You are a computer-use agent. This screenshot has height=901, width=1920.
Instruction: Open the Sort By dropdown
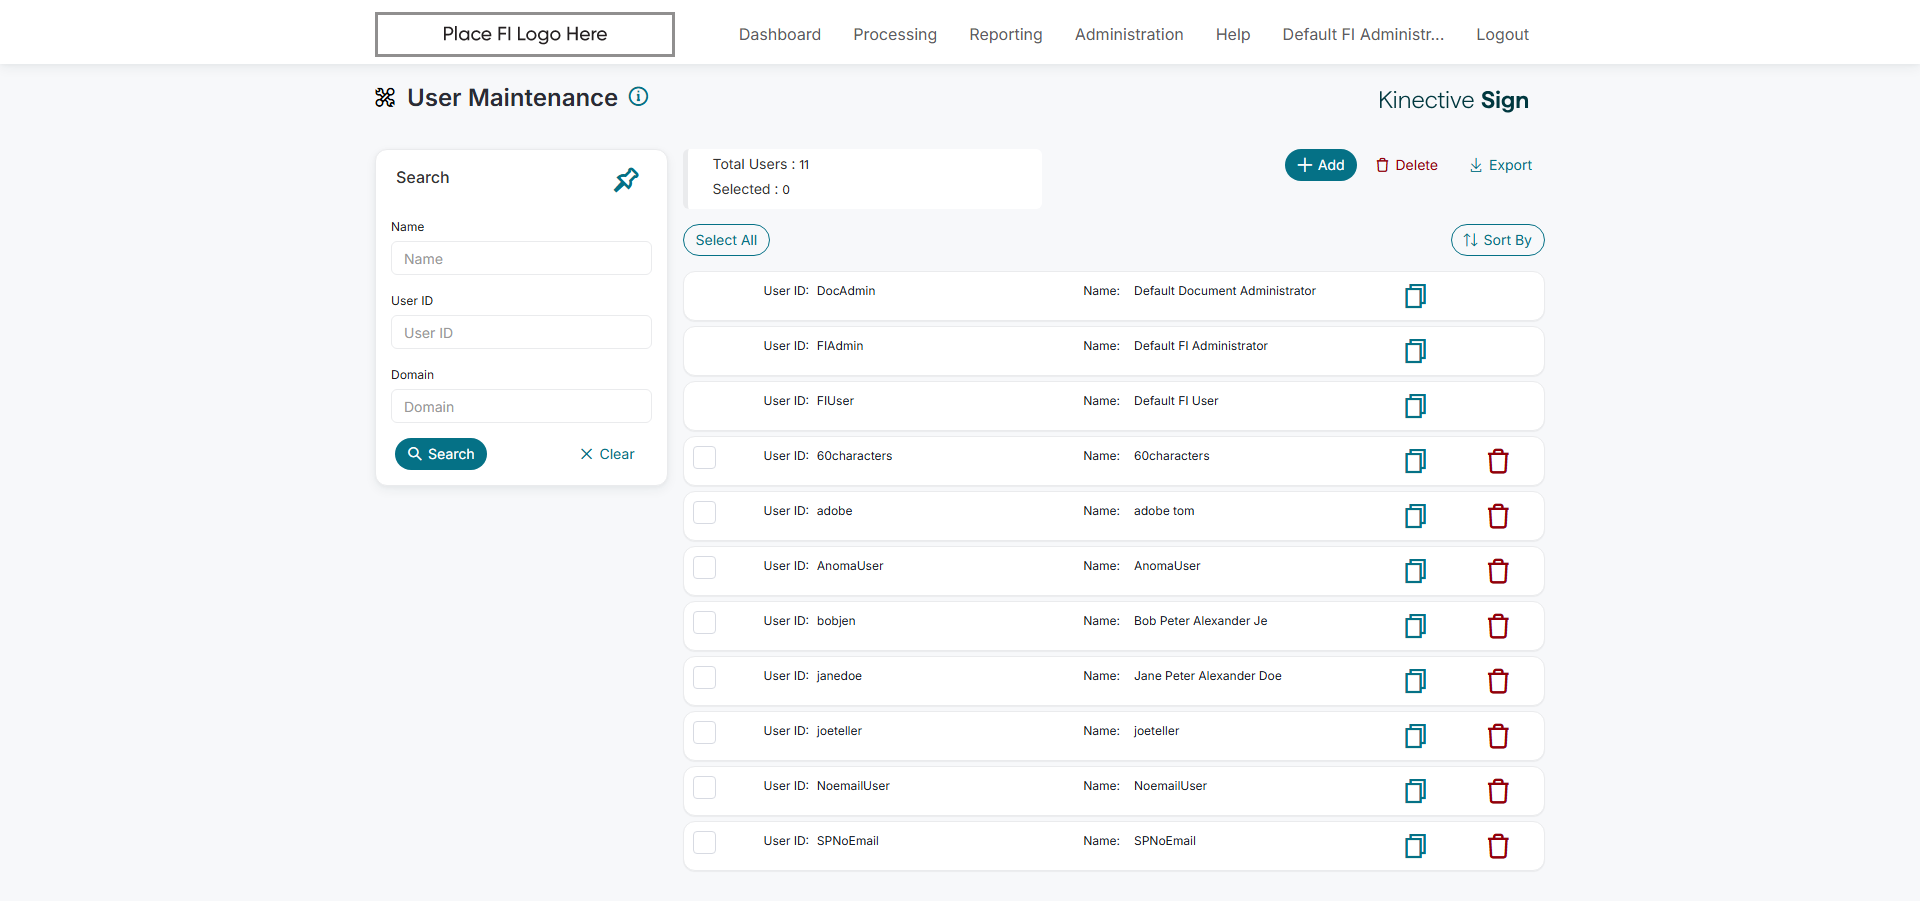(1497, 240)
